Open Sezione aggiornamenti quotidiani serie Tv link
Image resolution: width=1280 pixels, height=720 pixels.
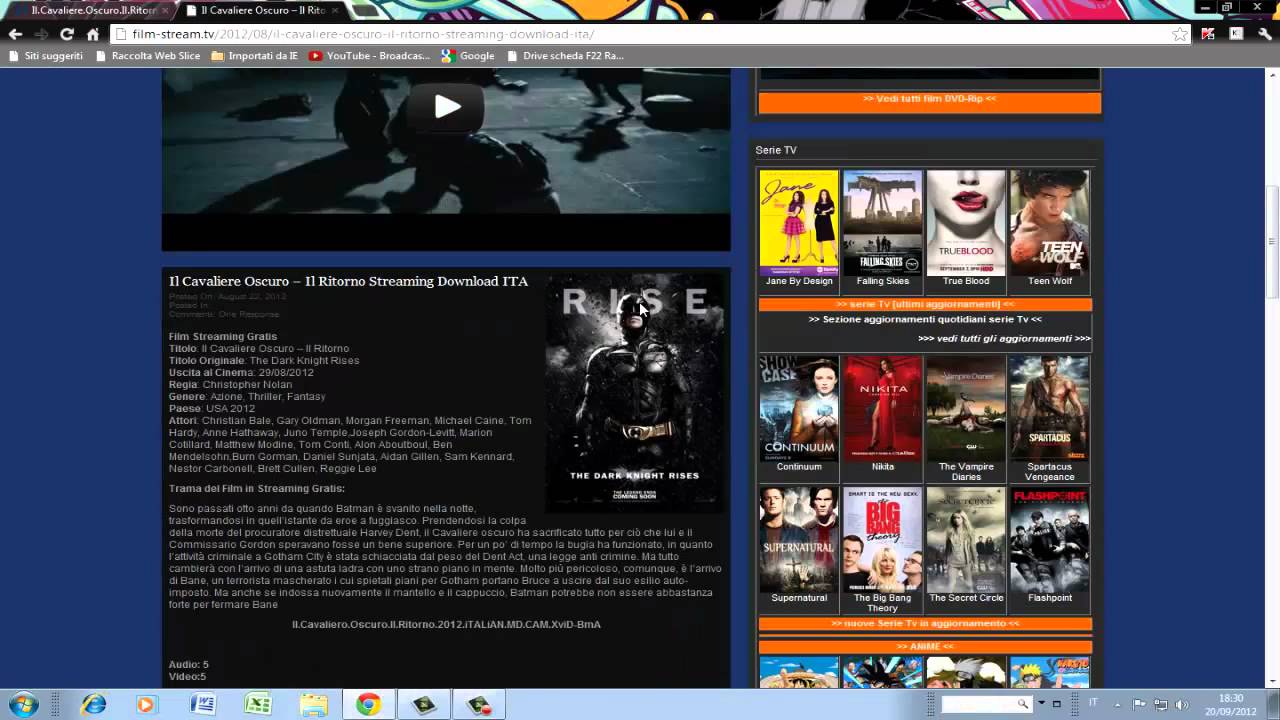point(925,319)
